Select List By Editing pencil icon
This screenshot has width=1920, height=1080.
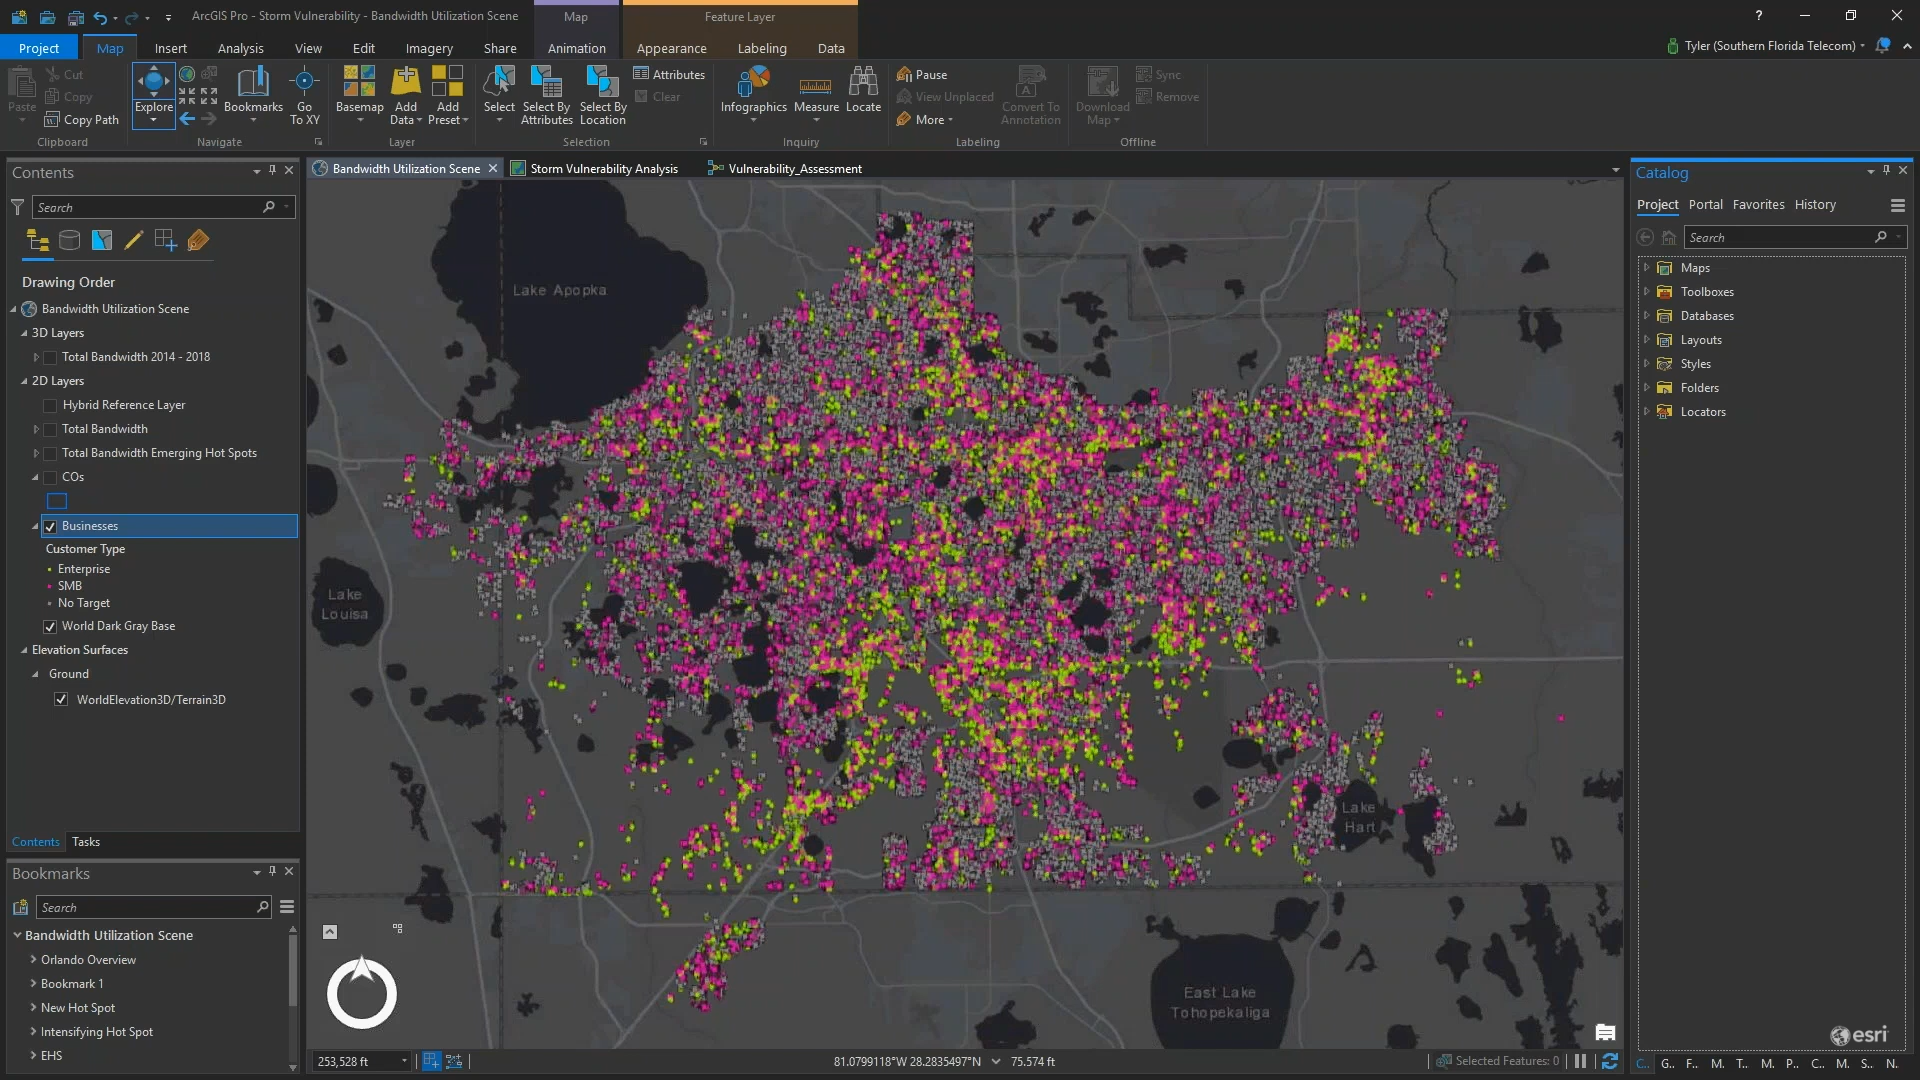click(x=133, y=240)
